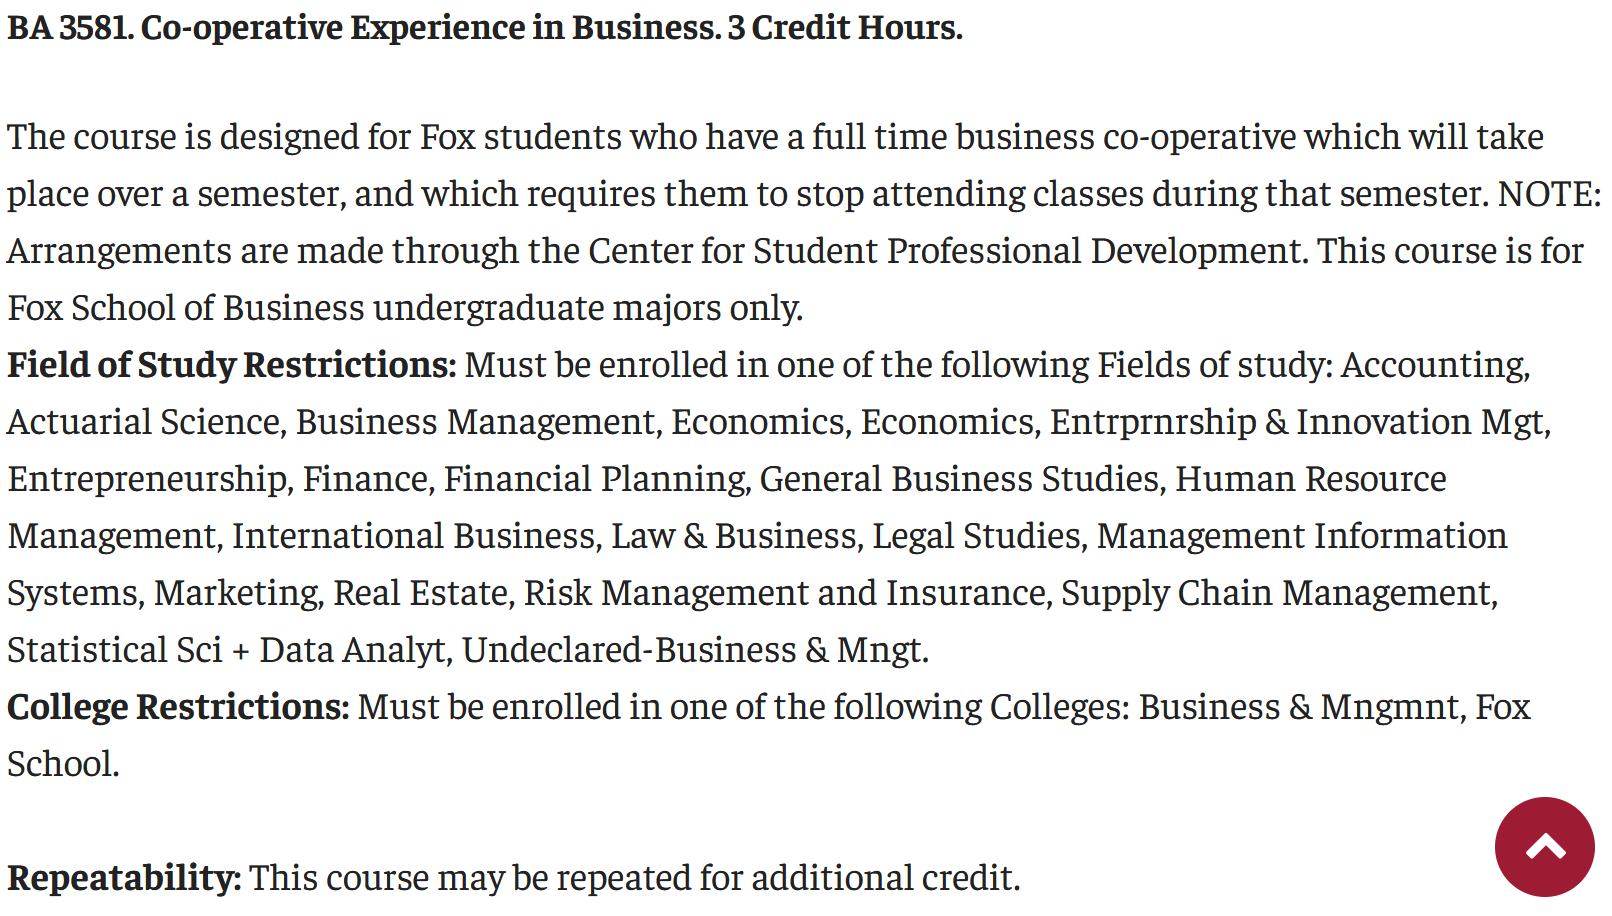
Task: Click the word 'NOTE:' in the description
Action: coord(1549,194)
